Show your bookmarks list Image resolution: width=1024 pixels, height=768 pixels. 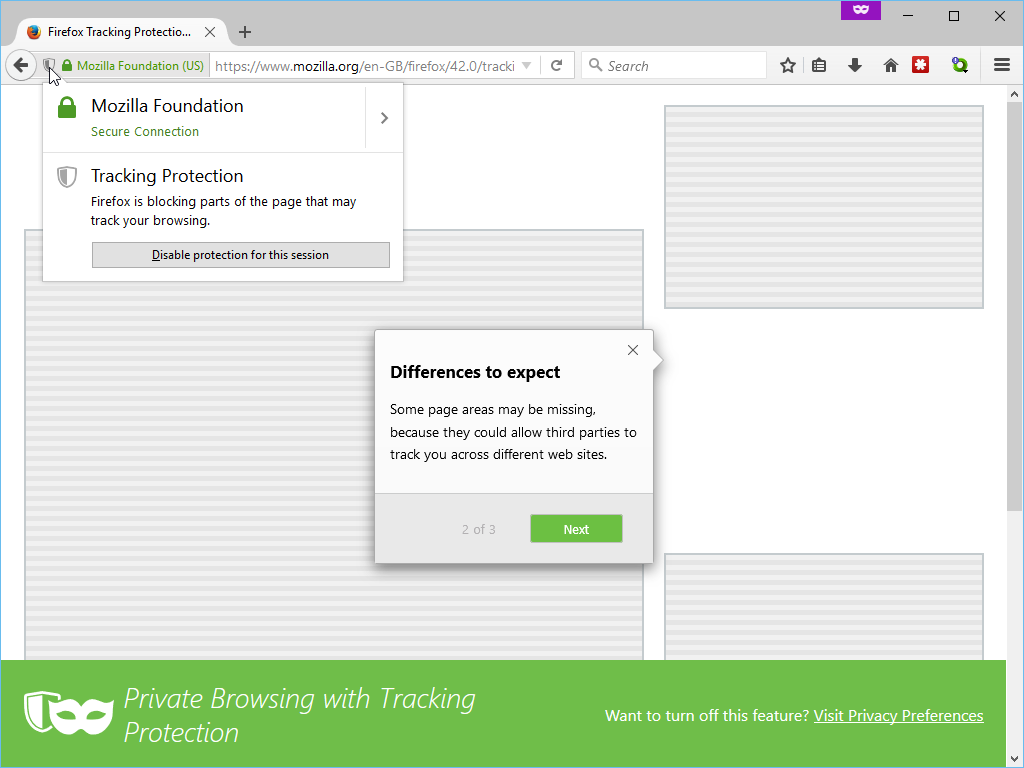point(819,66)
